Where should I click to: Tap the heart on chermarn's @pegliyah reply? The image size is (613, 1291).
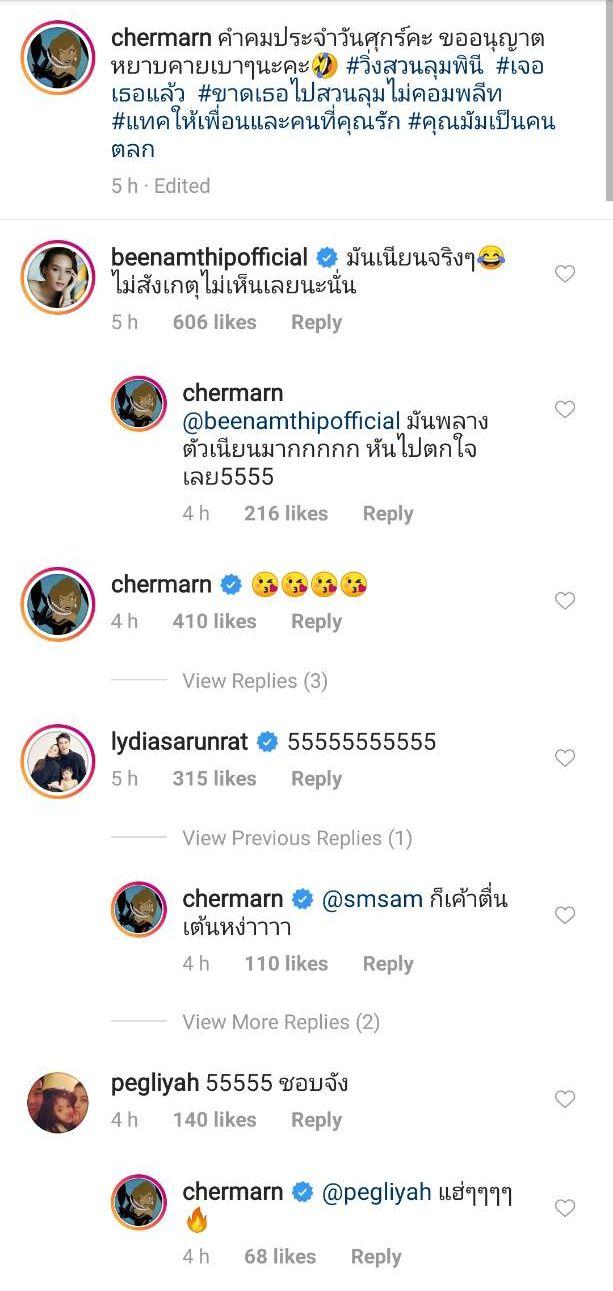click(565, 1208)
